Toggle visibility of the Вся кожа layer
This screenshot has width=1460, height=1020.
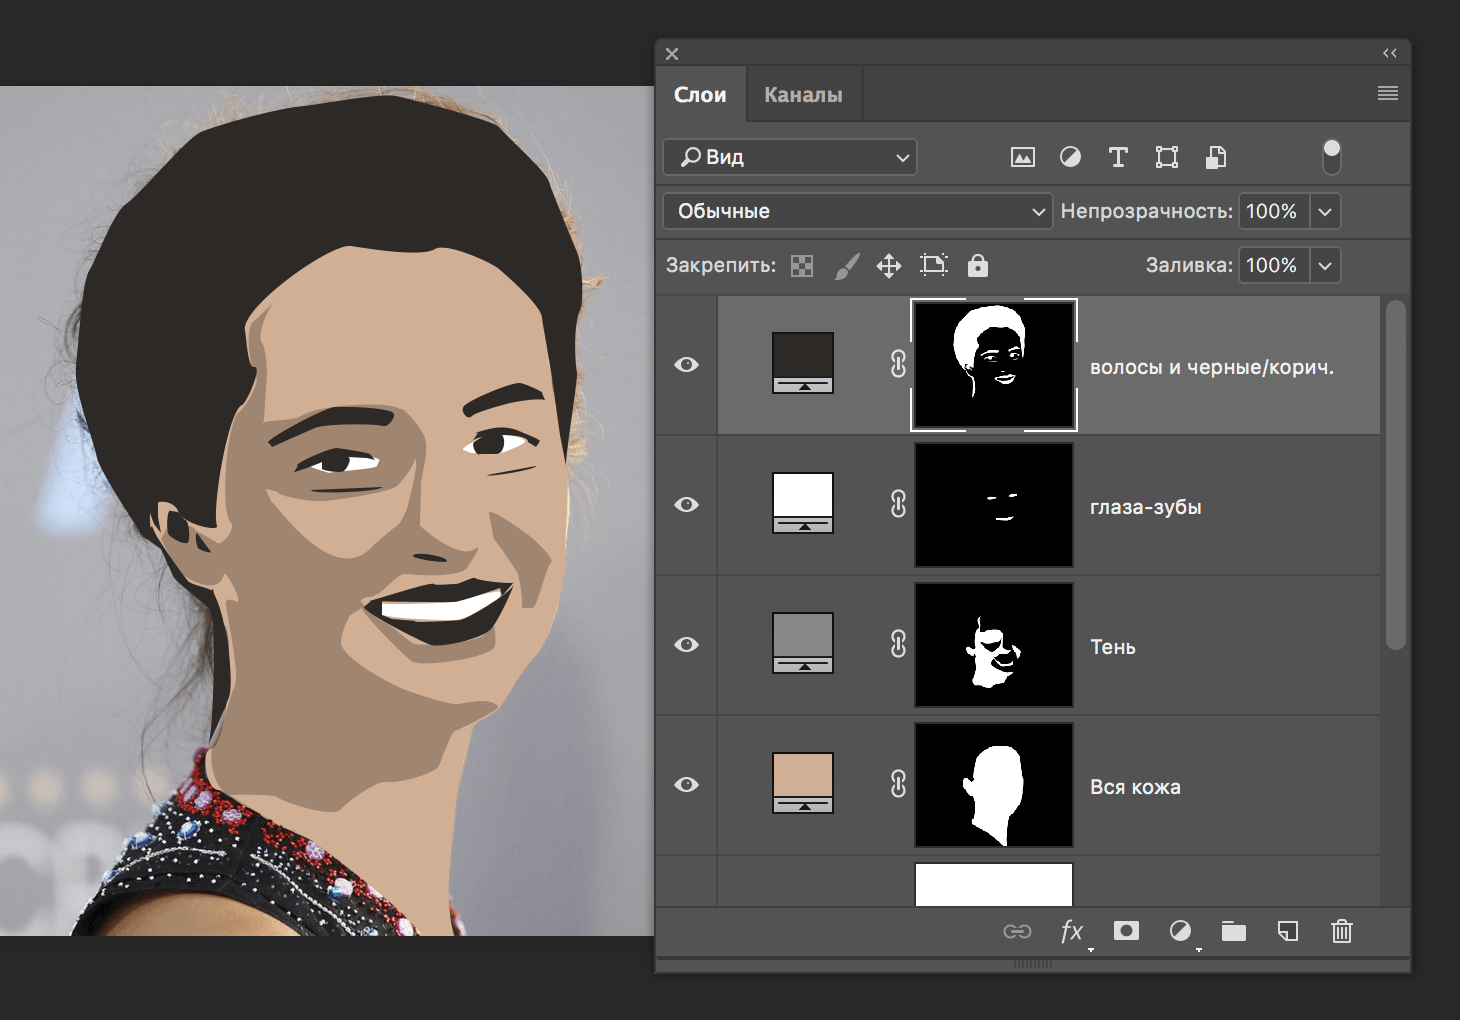pos(686,785)
